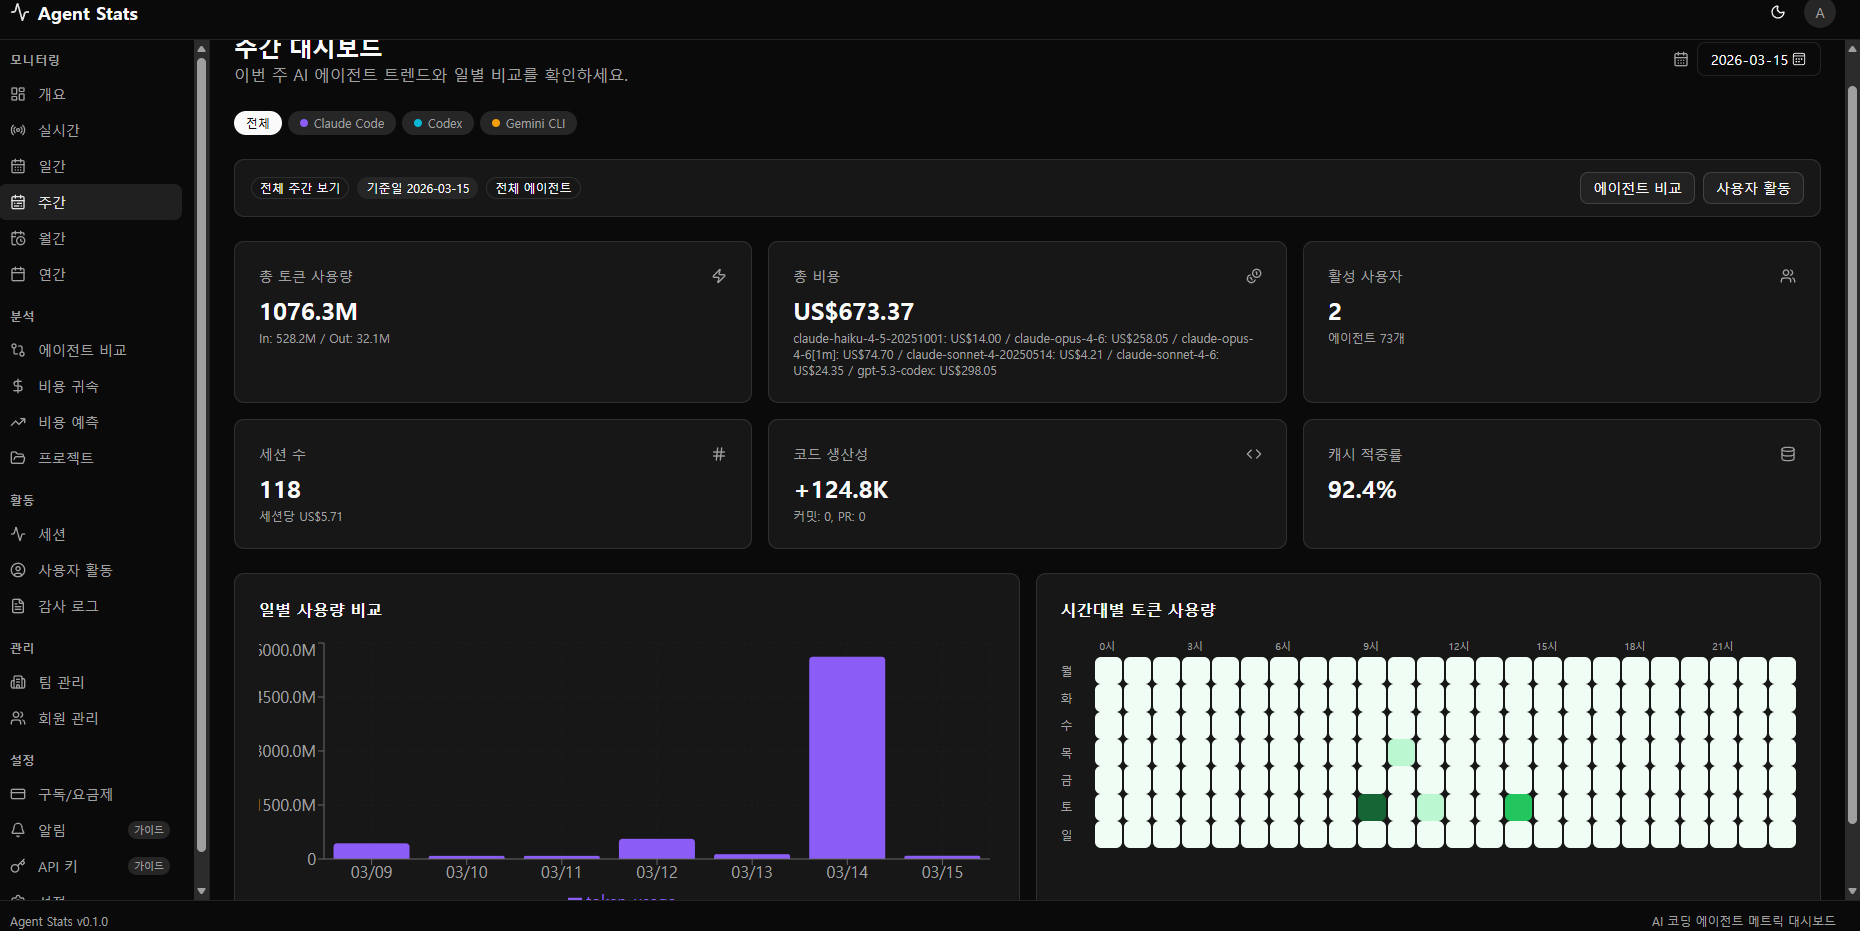This screenshot has height=931, width=1860.
Task: Click the 에이전트 비교 button
Action: click(x=1637, y=188)
